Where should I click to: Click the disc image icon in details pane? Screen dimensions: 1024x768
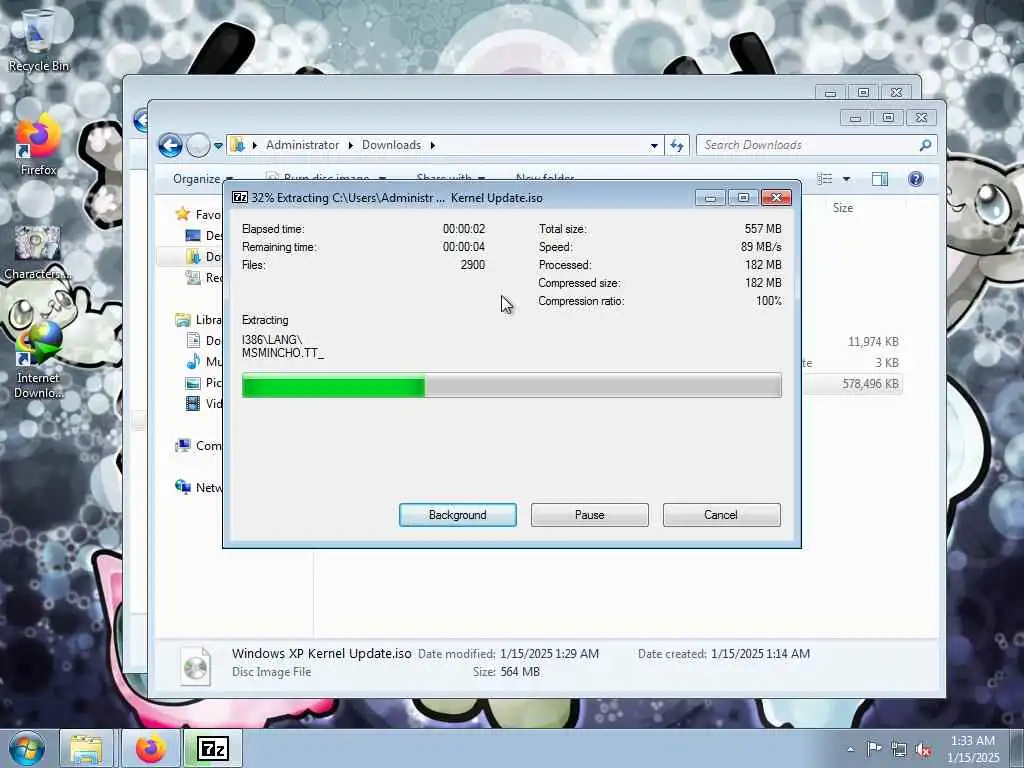[x=196, y=665]
